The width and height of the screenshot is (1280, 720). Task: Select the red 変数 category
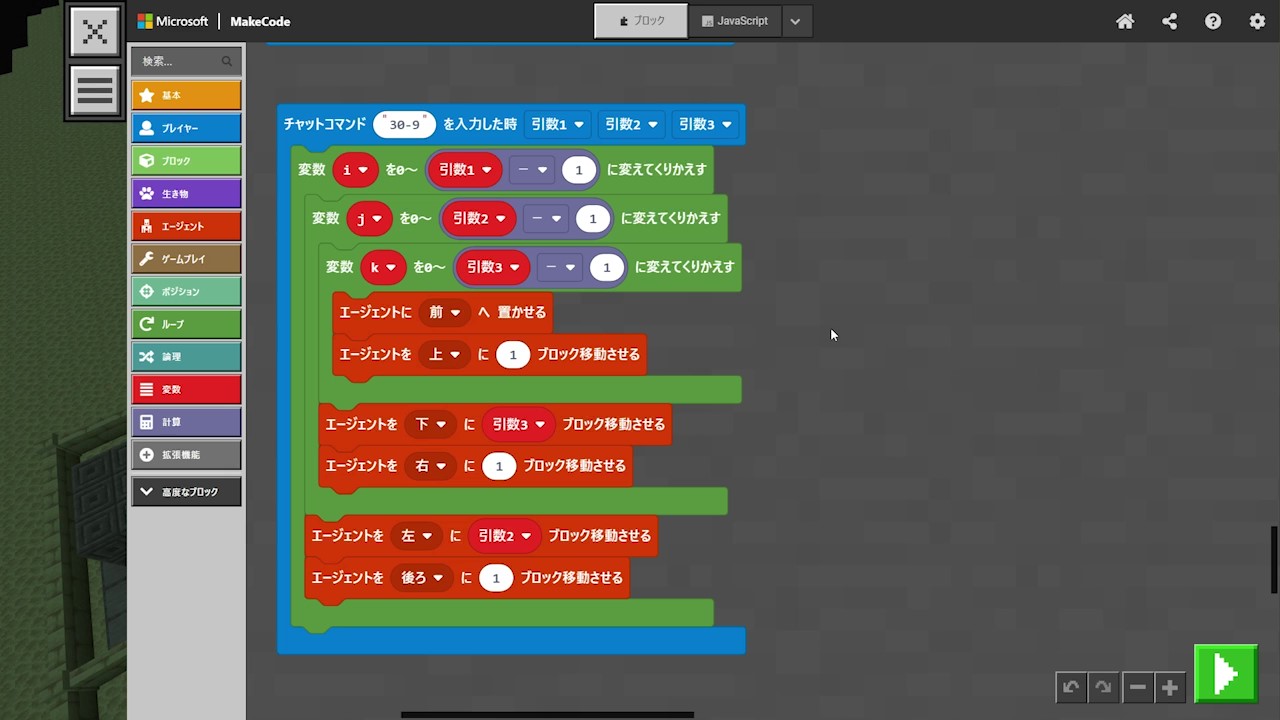click(x=186, y=389)
